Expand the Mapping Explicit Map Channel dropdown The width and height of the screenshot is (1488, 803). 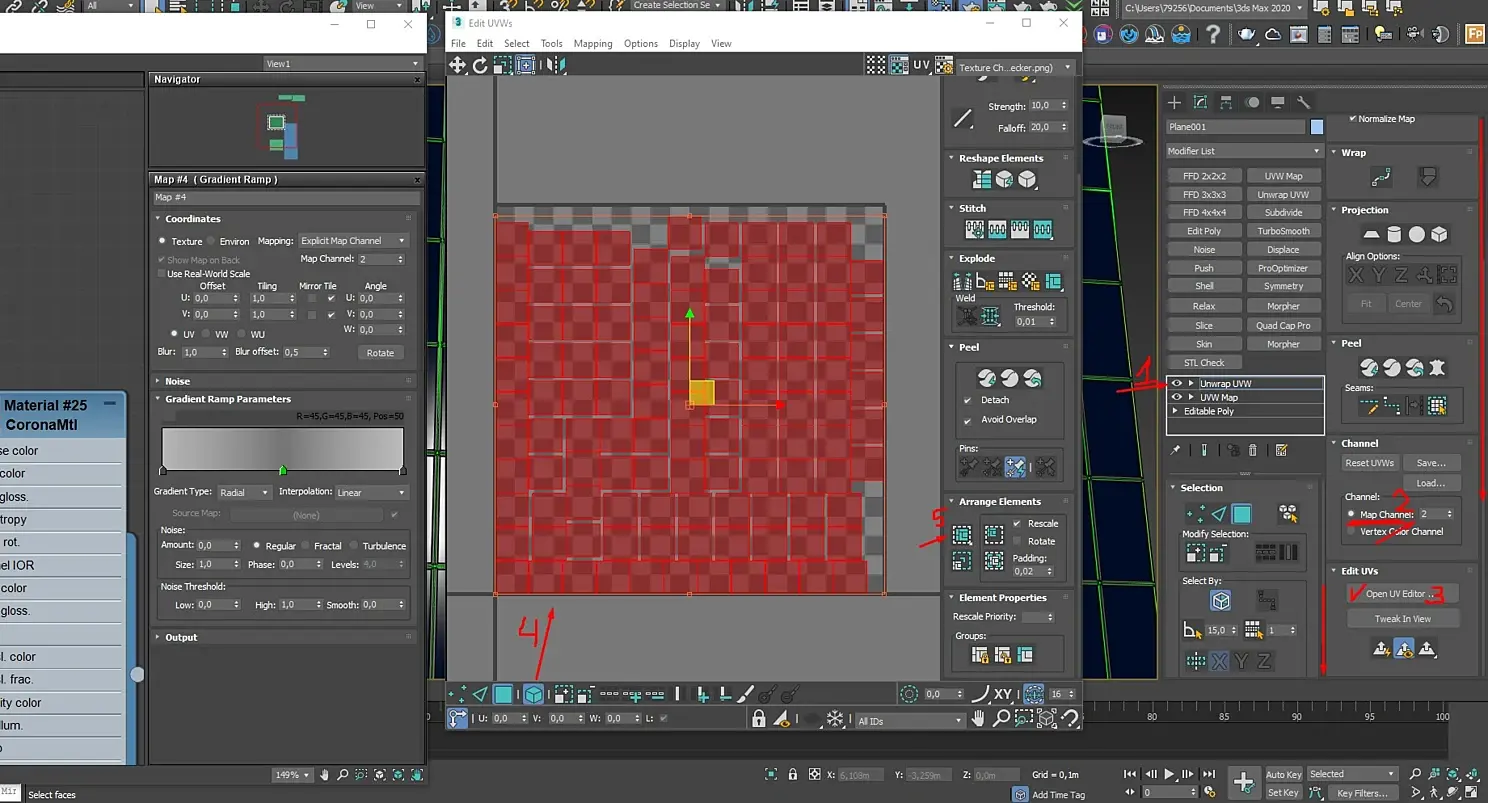click(353, 241)
